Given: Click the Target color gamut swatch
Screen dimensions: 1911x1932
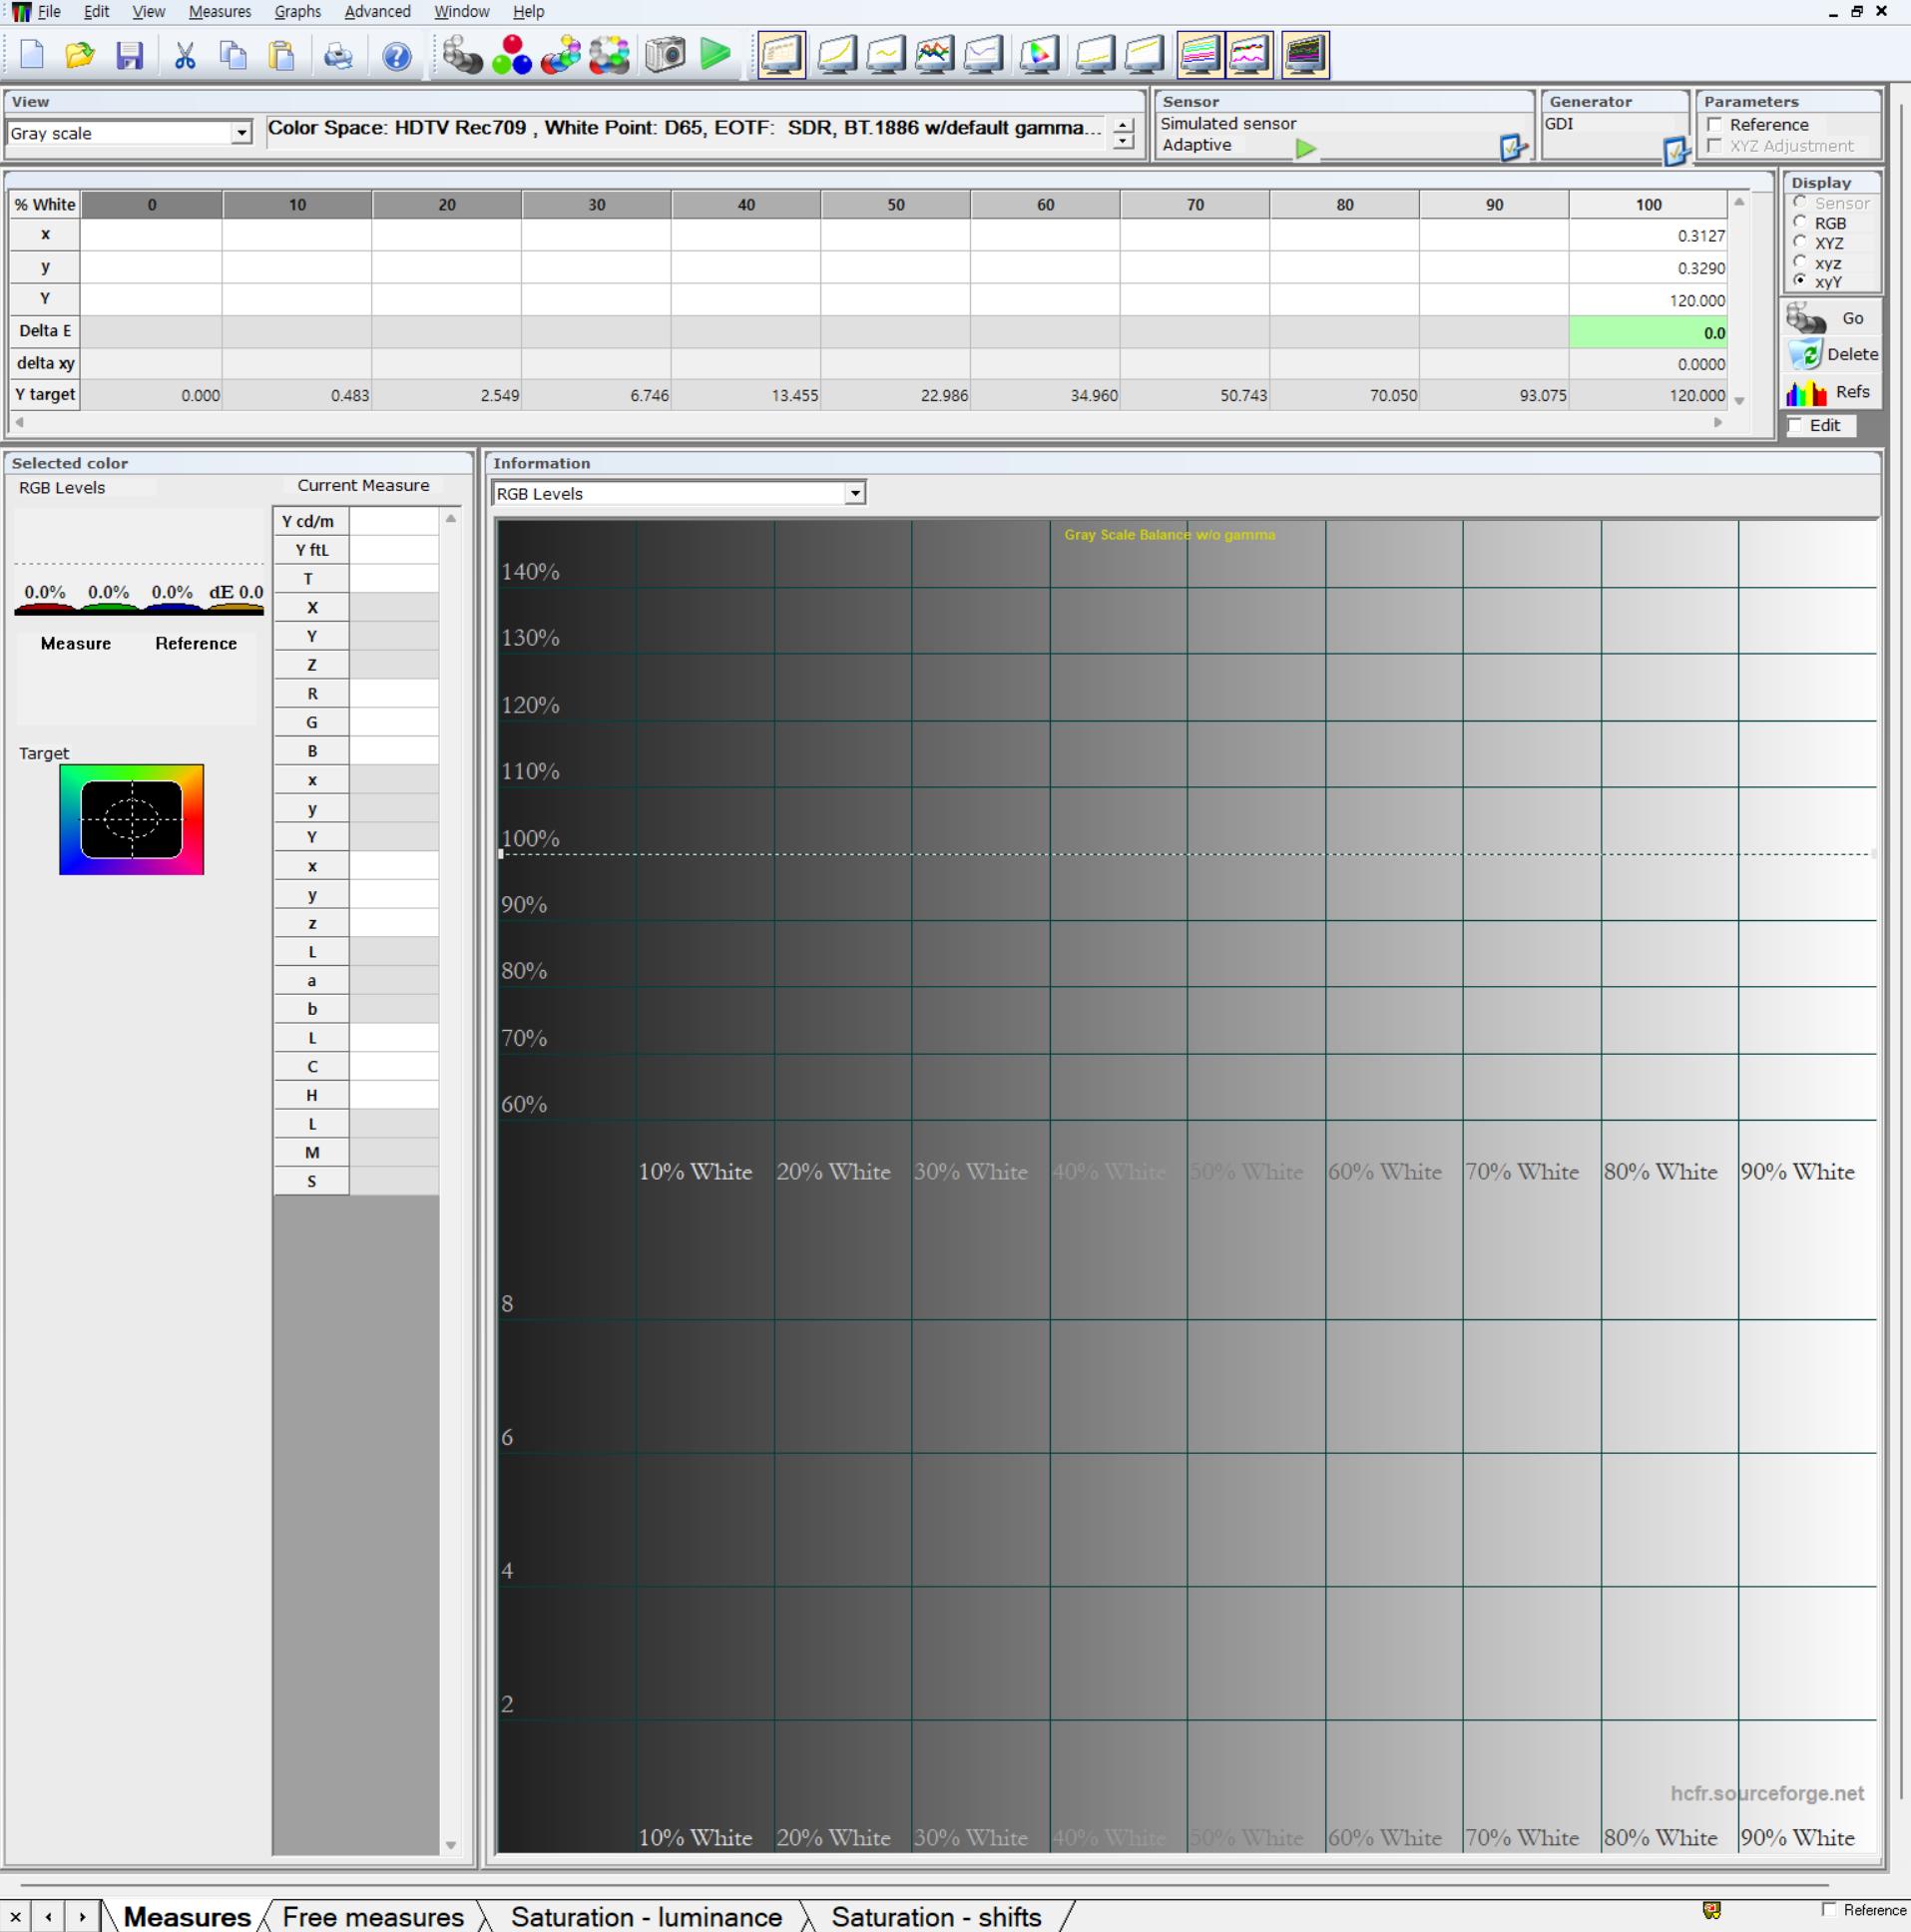Looking at the screenshot, I should 131,819.
